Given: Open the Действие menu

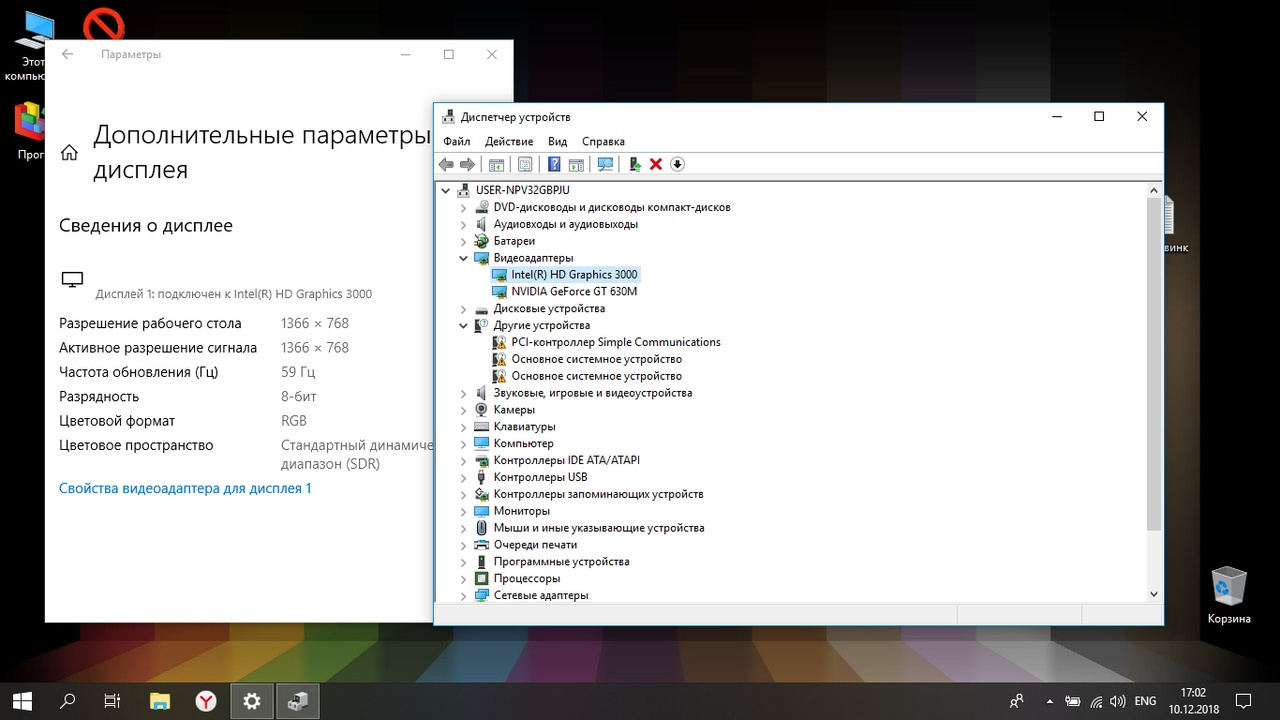Looking at the screenshot, I should click(509, 141).
